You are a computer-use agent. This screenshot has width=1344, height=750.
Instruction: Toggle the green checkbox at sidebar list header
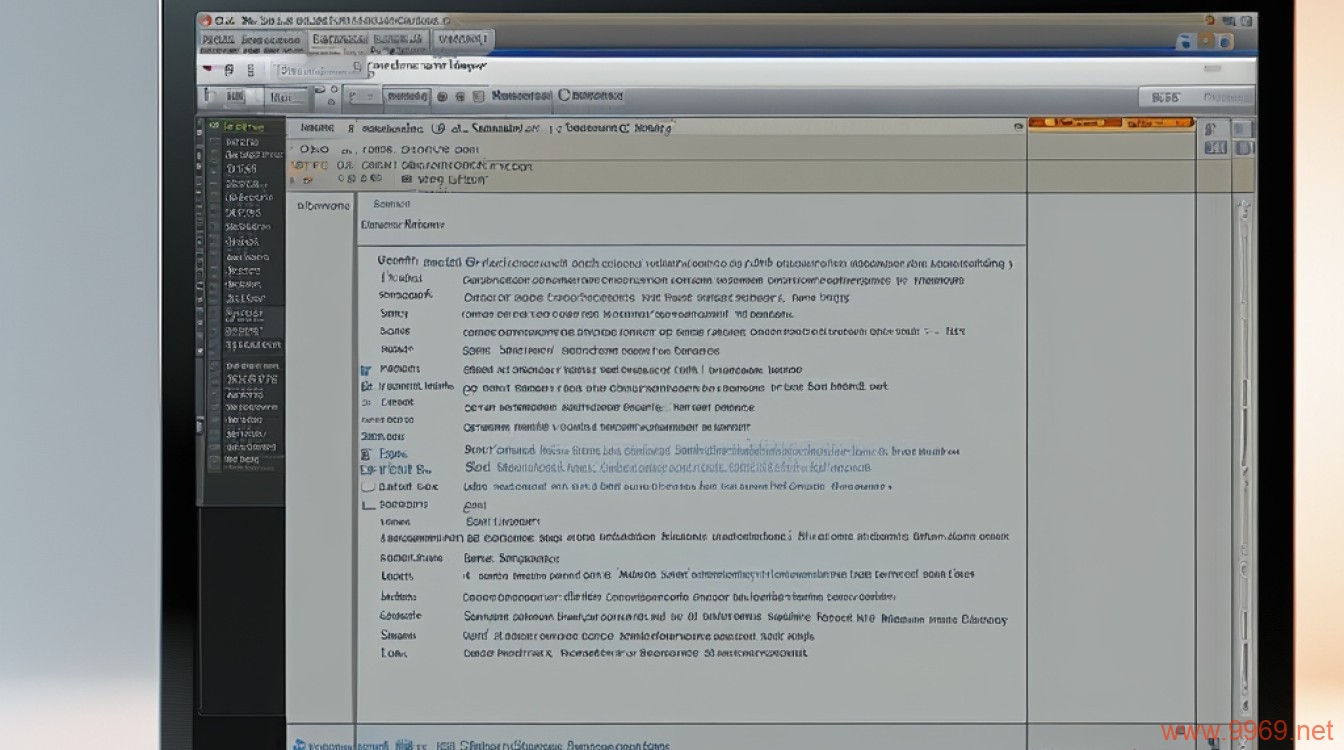click(x=213, y=127)
